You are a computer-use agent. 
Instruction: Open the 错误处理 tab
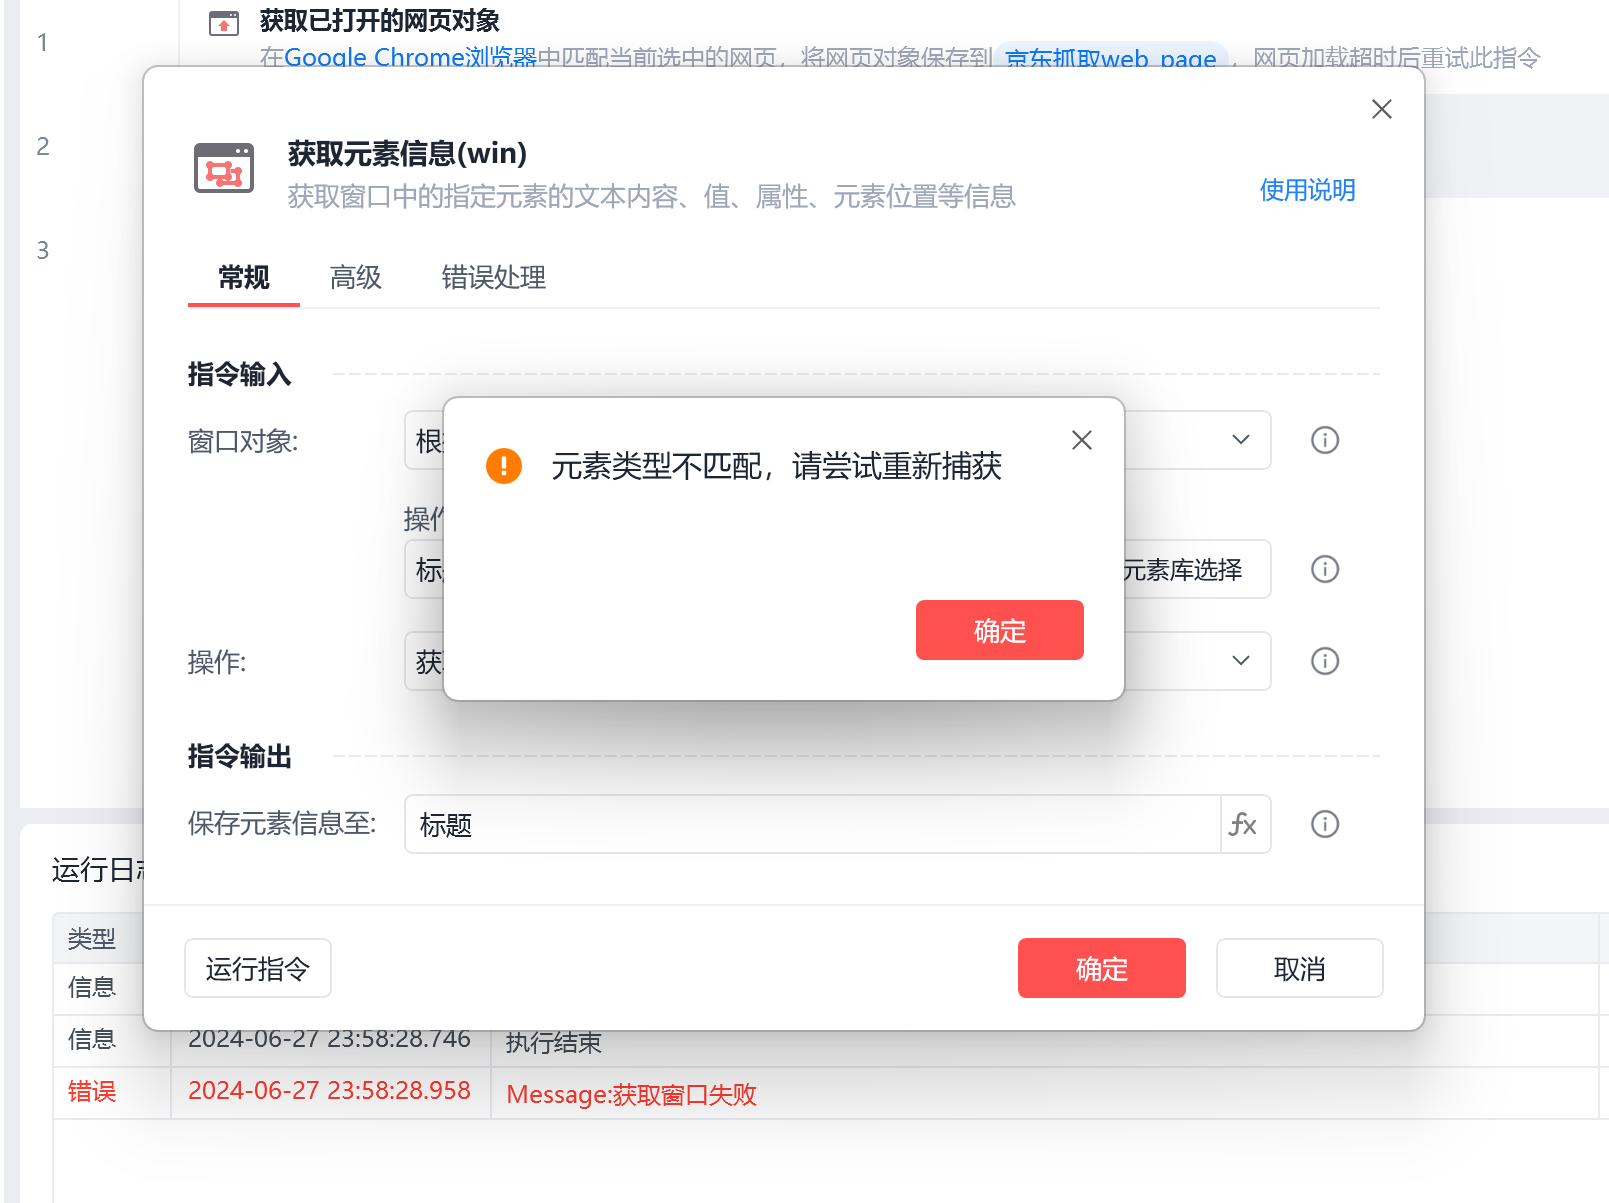click(x=494, y=277)
